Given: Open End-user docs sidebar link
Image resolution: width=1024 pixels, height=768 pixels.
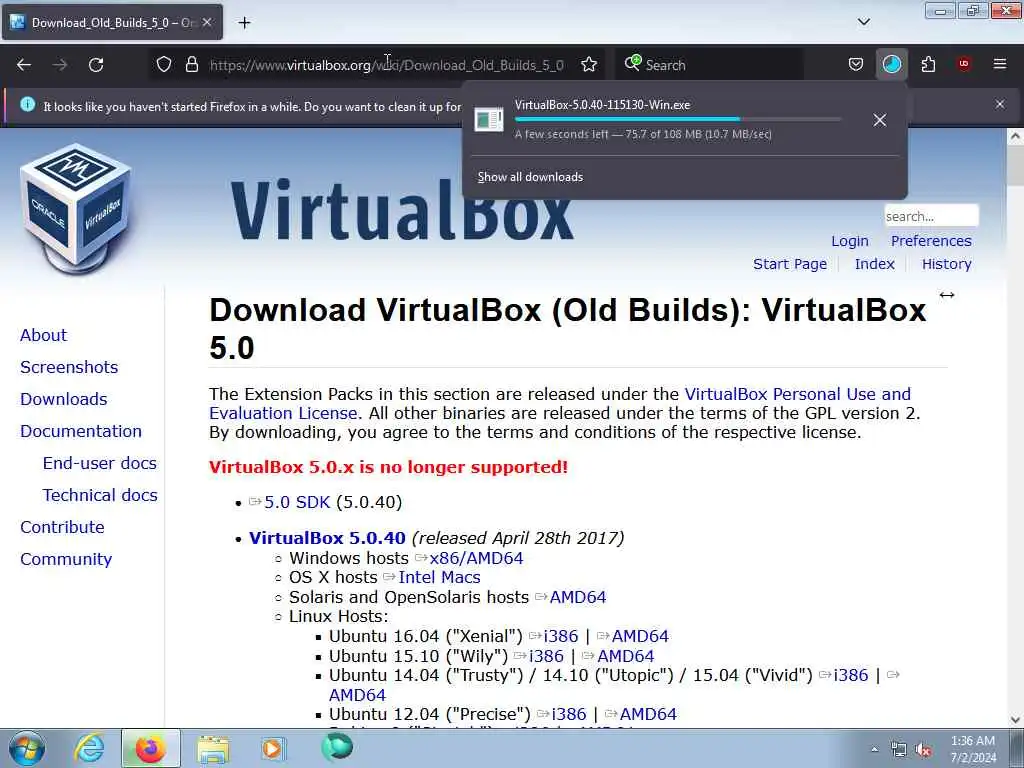Looking at the screenshot, I should tap(99, 463).
